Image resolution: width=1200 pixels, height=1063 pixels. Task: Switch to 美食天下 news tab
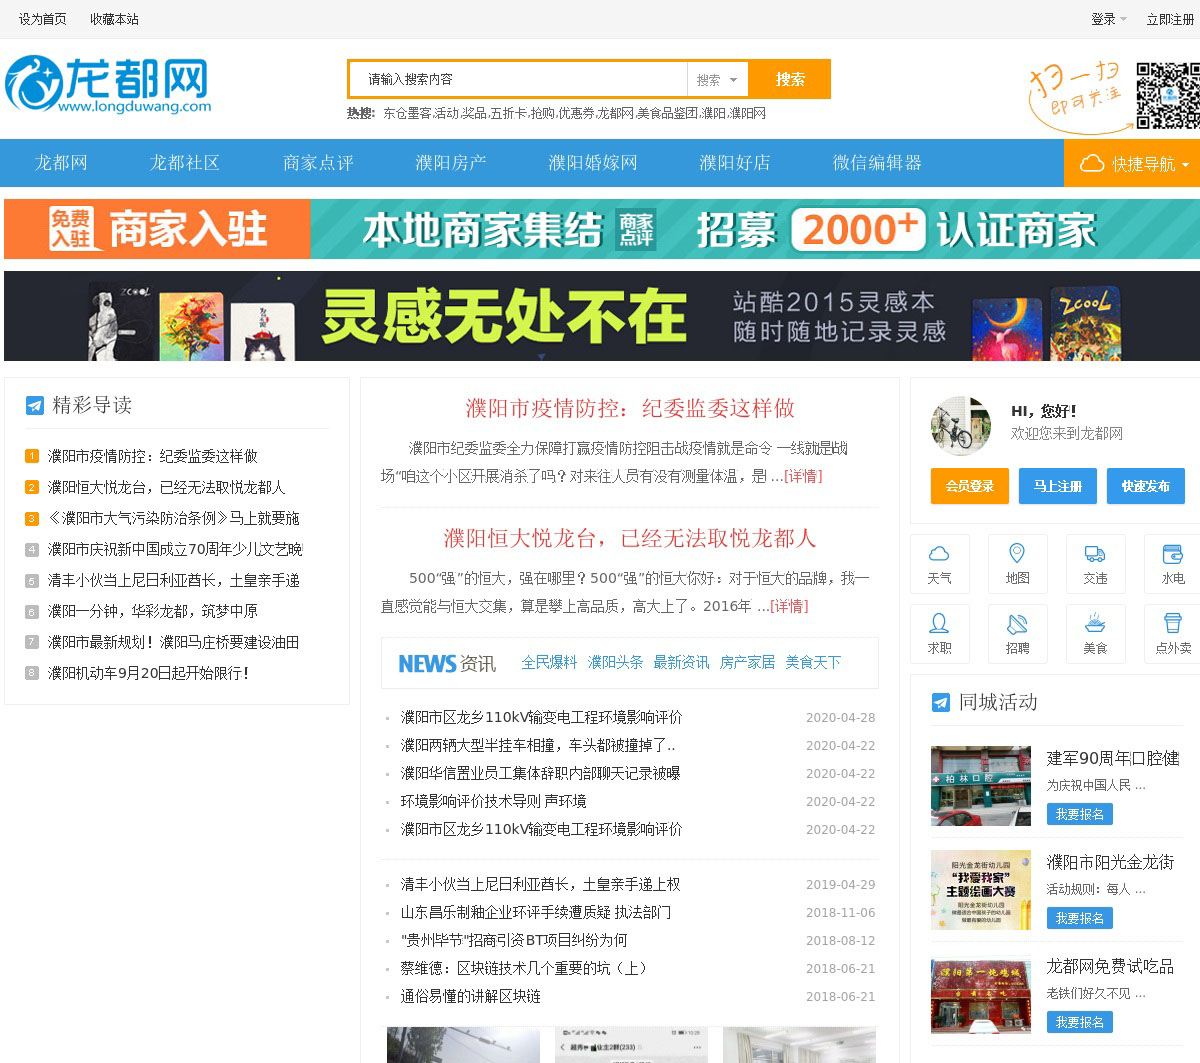tap(813, 662)
